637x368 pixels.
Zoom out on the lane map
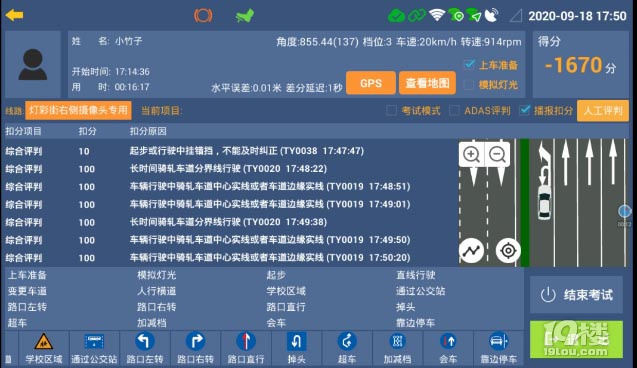[x=497, y=154]
